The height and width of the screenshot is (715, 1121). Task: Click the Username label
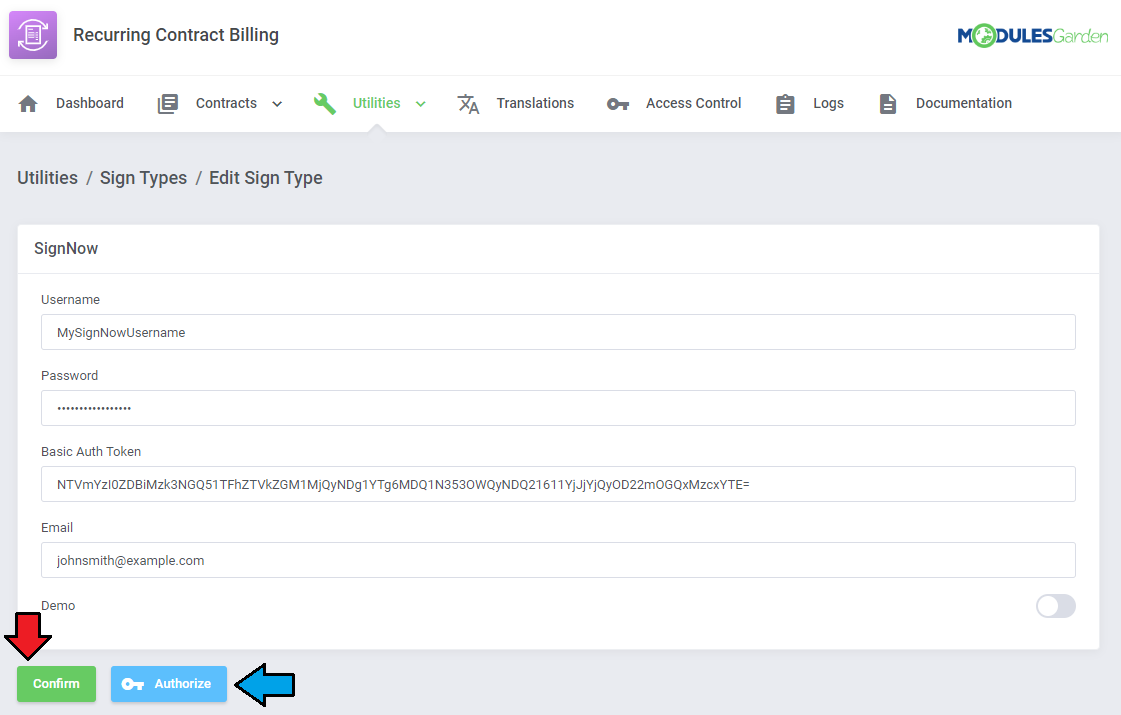[x=70, y=300]
